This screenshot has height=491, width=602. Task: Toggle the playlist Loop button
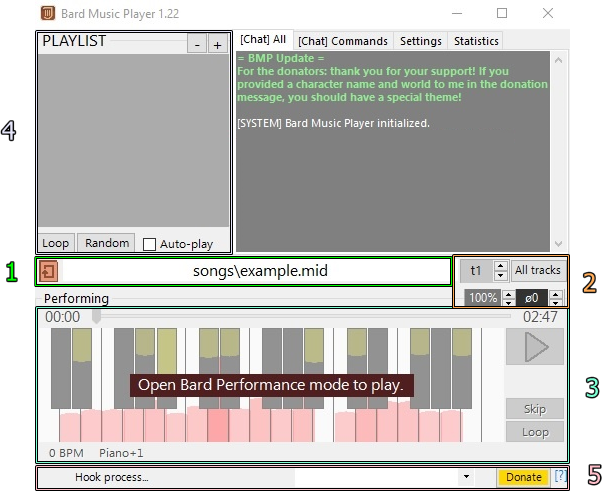[56, 243]
